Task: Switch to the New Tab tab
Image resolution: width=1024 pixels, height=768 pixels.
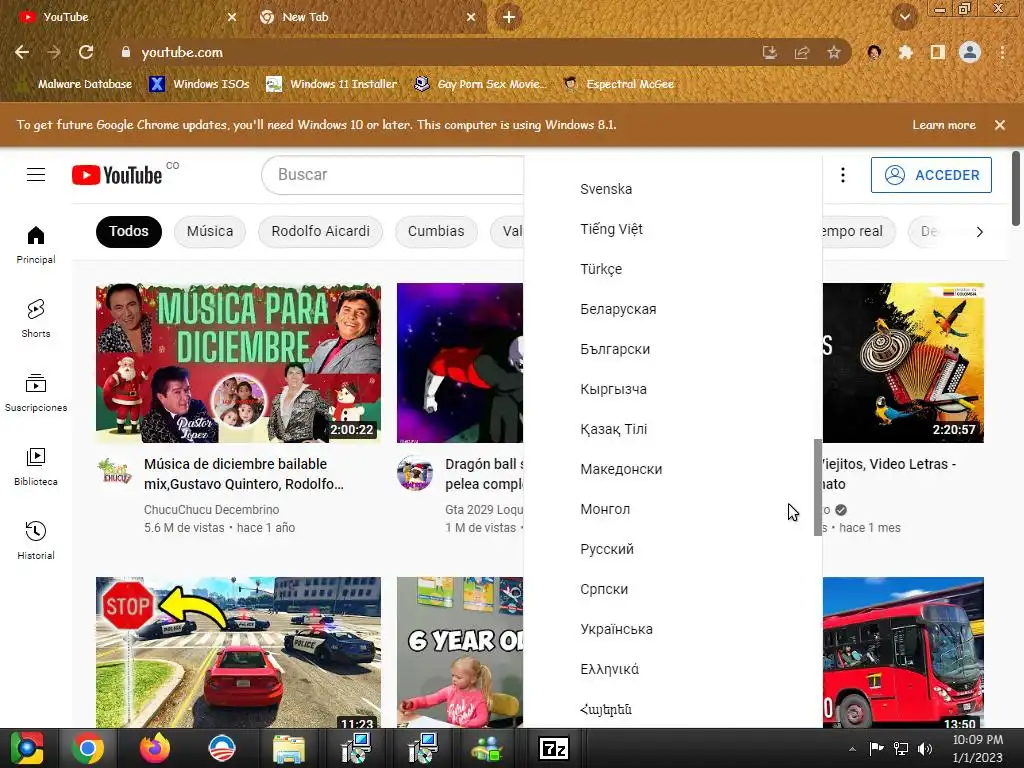Action: (x=367, y=17)
